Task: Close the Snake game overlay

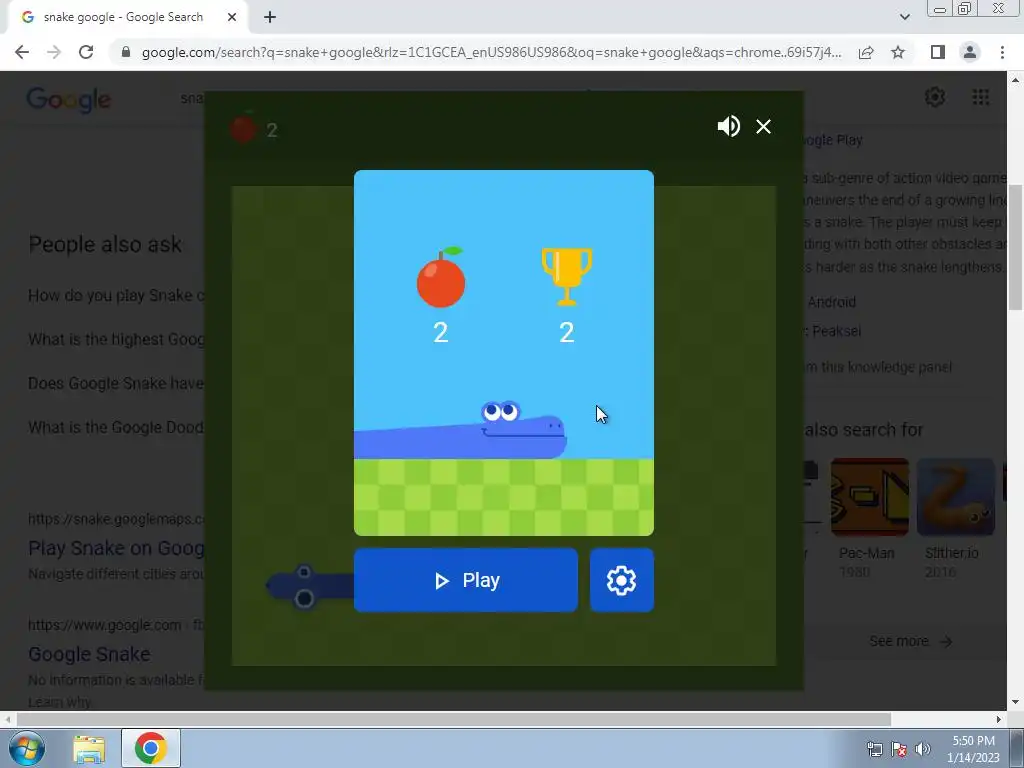Action: point(763,126)
